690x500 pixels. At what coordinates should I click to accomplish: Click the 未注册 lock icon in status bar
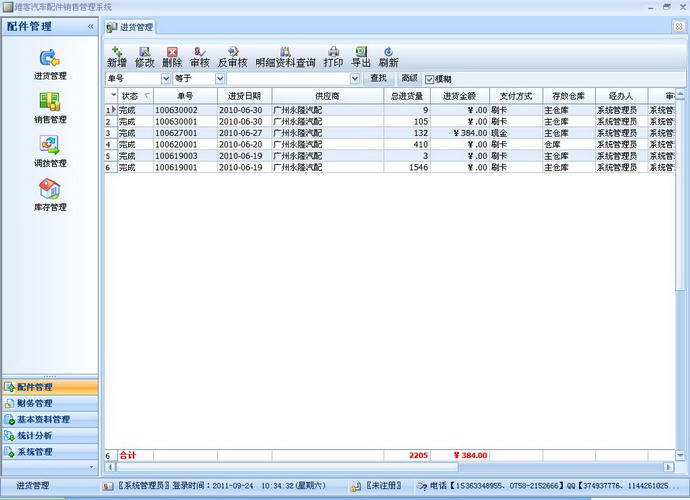point(356,486)
